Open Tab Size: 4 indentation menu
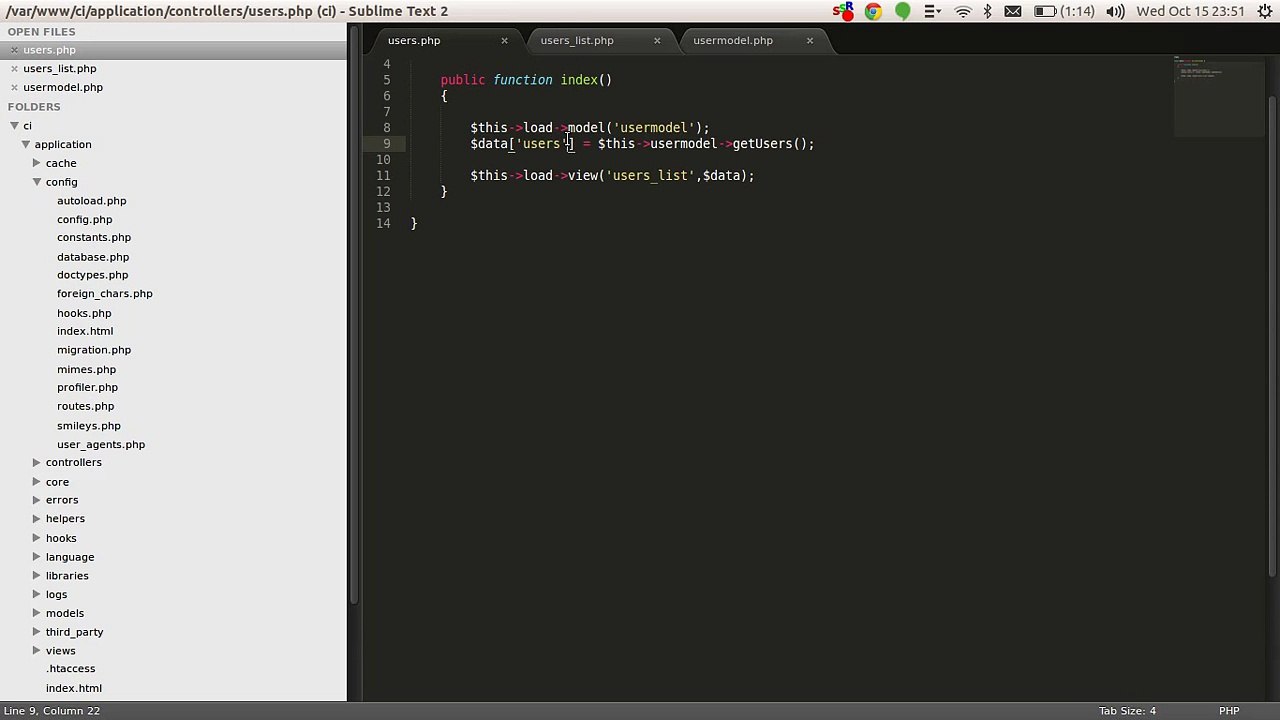 1127,711
